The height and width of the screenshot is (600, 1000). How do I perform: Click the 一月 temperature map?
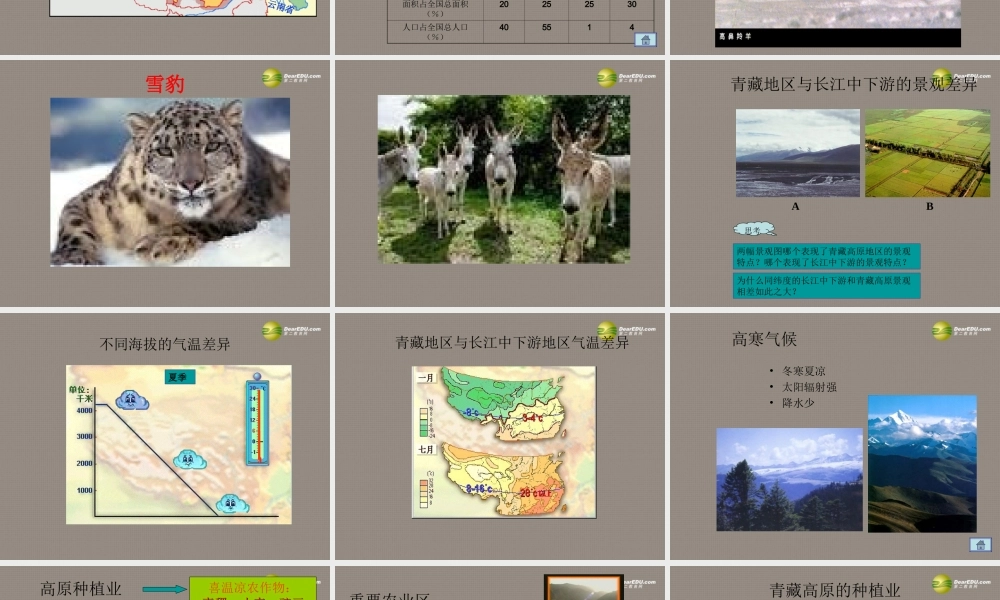[x=504, y=404]
